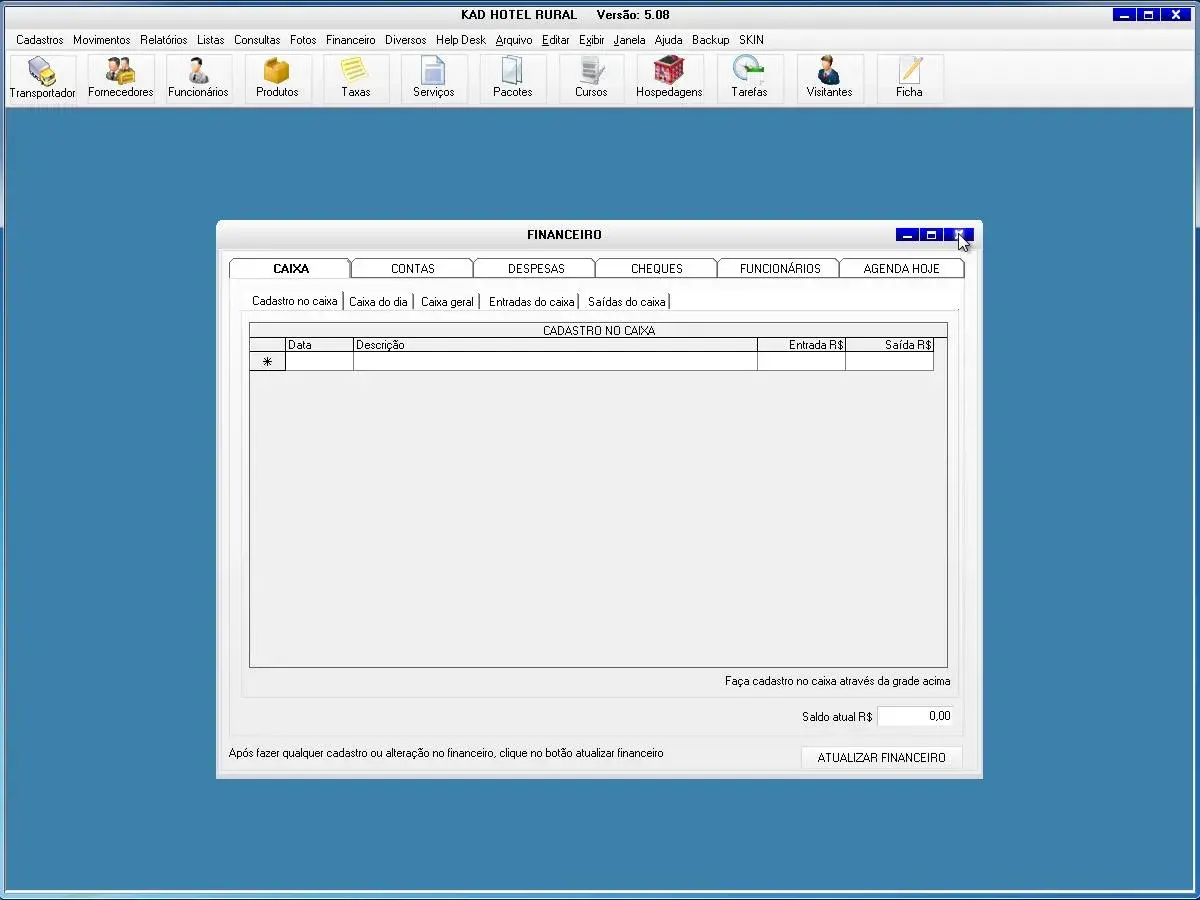Image resolution: width=1200 pixels, height=900 pixels.
Task: Open the Hospedagens building icon
Action: tap(669, 79)
